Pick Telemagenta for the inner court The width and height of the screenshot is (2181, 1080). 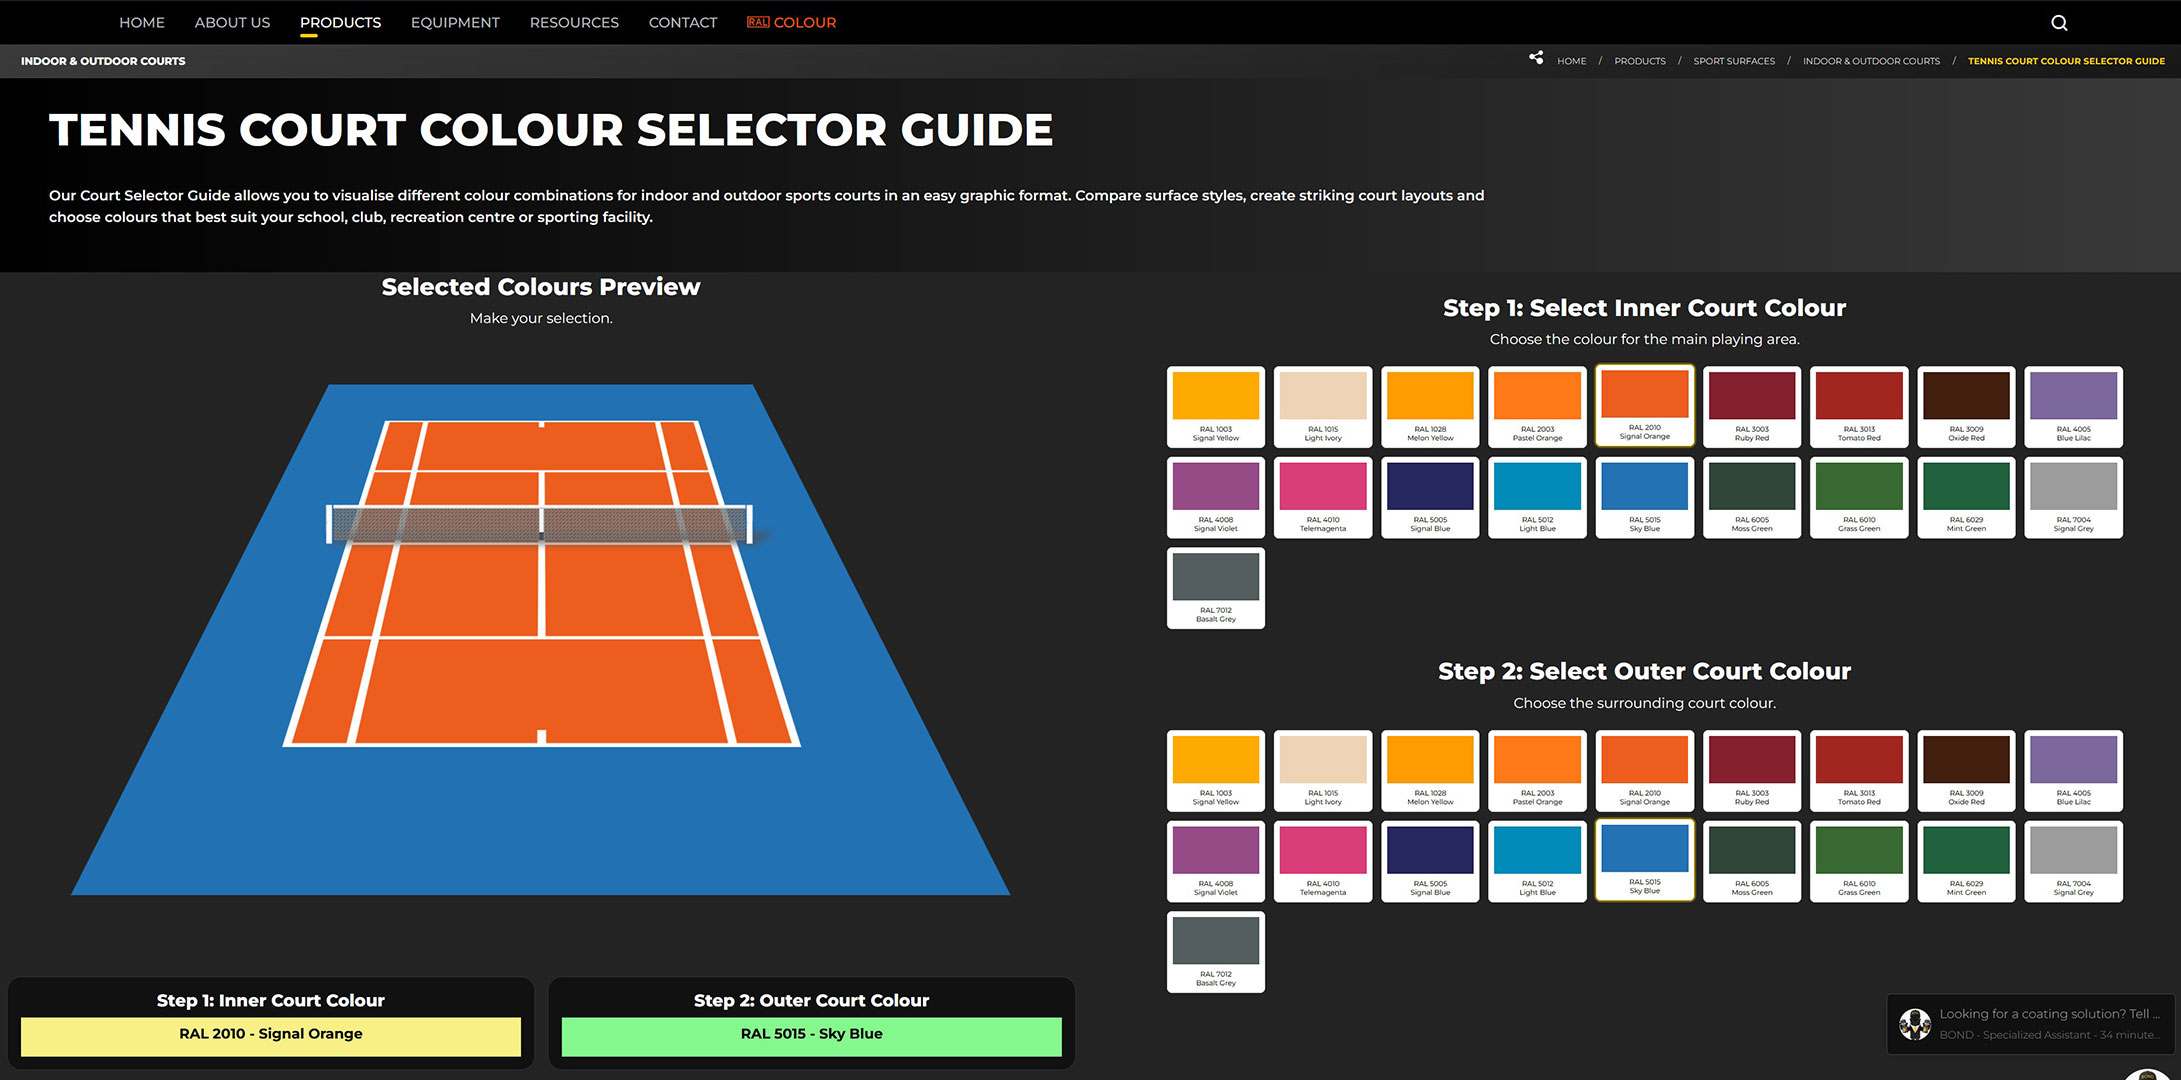1323,498
